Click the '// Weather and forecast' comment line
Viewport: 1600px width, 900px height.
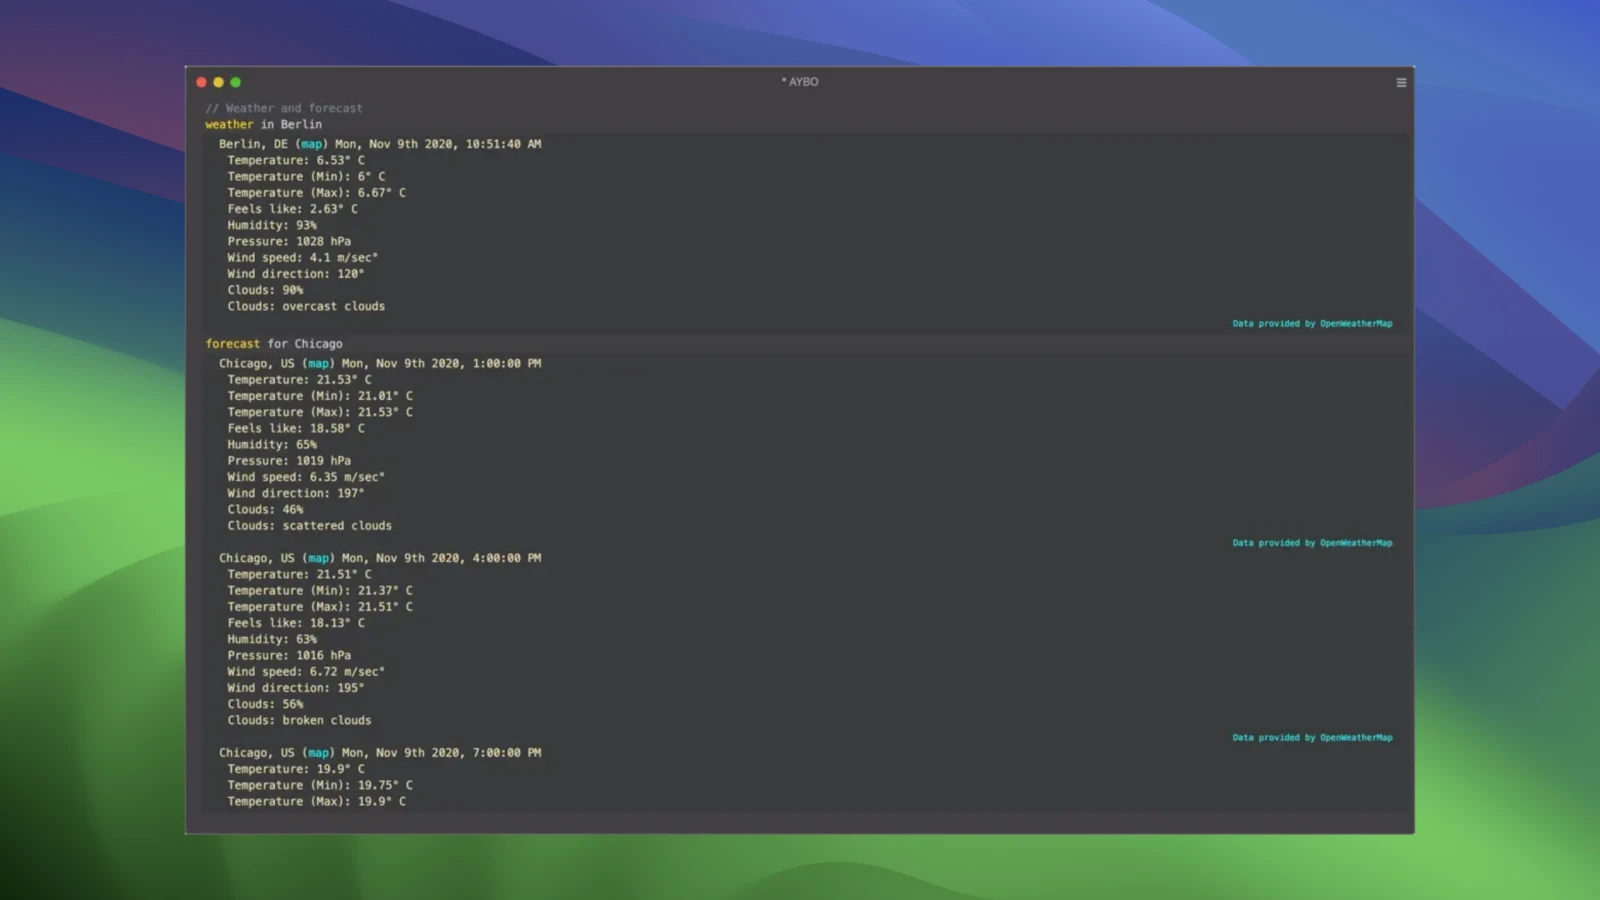(x=284, y=108)
